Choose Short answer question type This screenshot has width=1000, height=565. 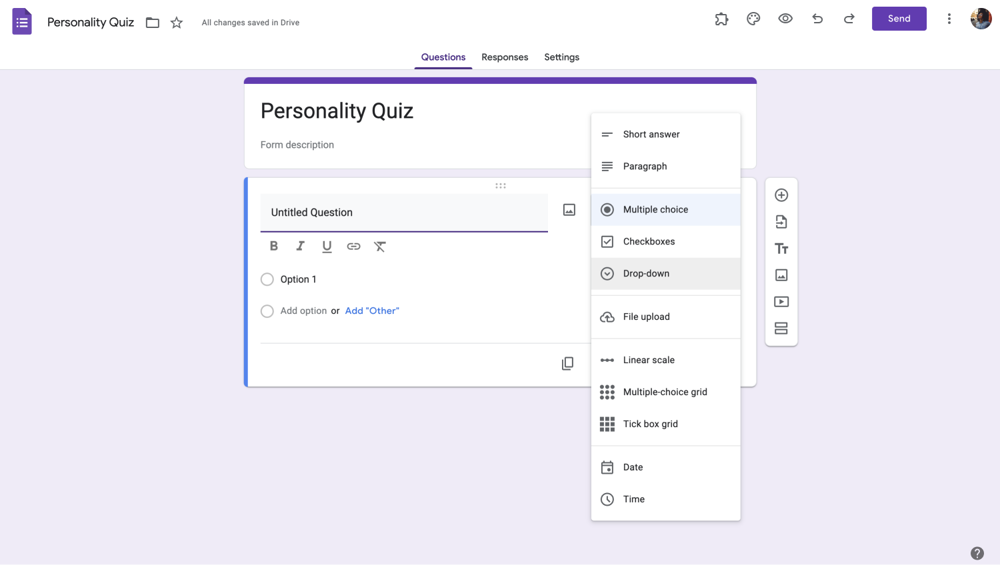point(666,135)
